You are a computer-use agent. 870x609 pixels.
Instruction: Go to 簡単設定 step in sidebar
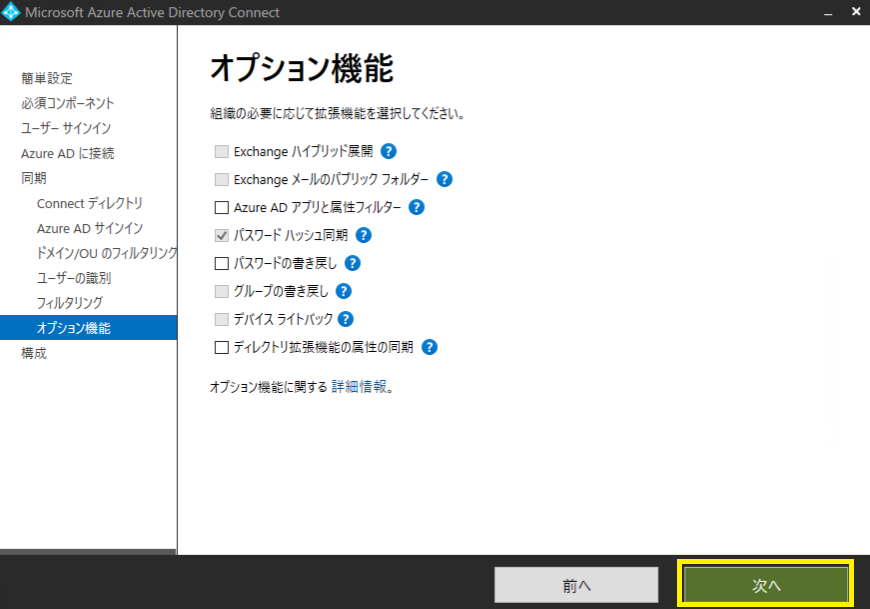pyautogui.click(x=47, y=78)
